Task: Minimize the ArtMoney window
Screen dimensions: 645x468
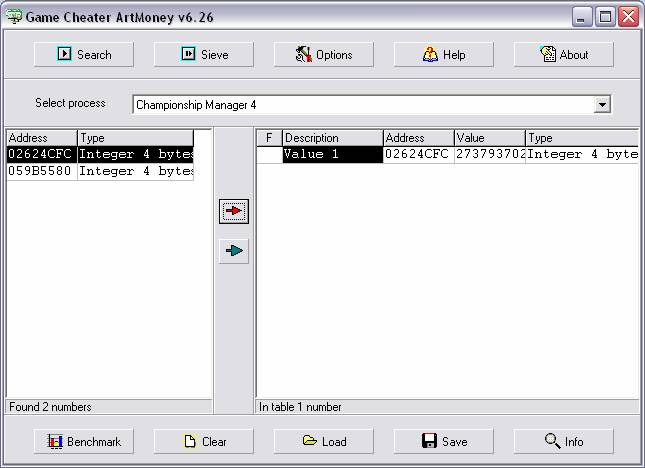Action: click(x=582, y=17)
